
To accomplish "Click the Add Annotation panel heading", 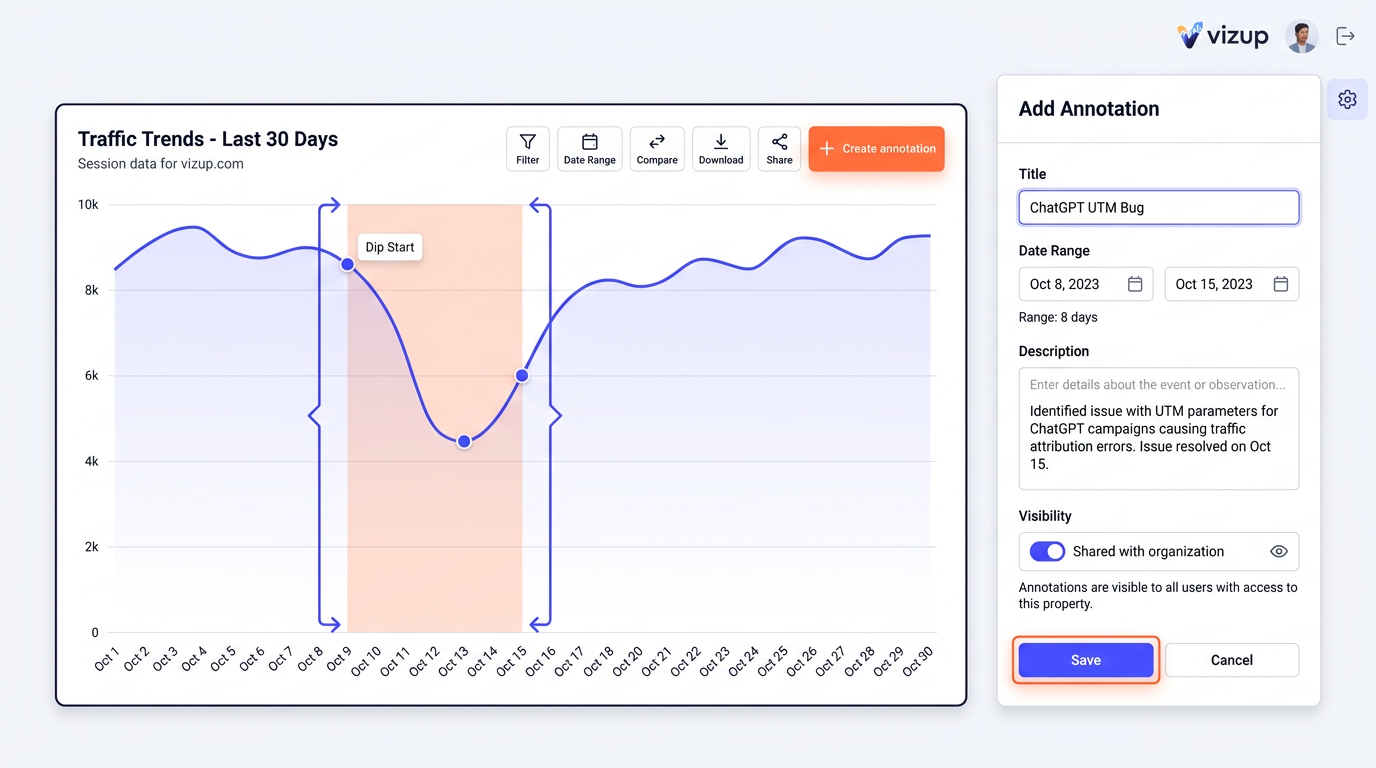I will point(1089,109).
